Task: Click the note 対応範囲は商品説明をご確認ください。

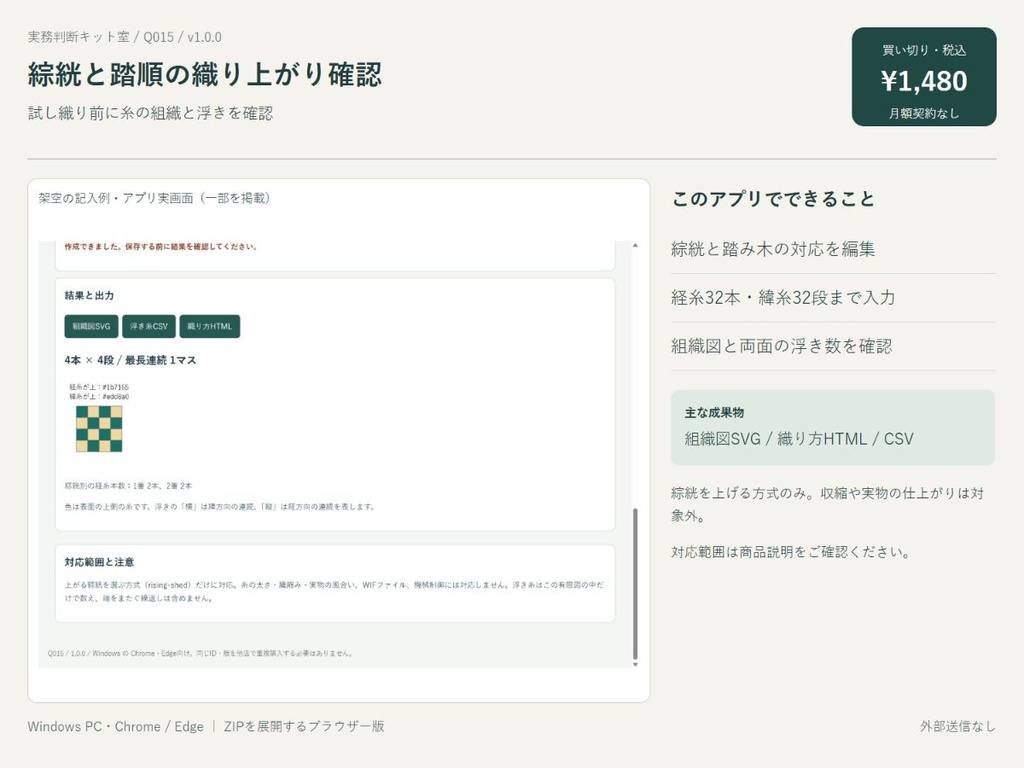Action: 791,552
